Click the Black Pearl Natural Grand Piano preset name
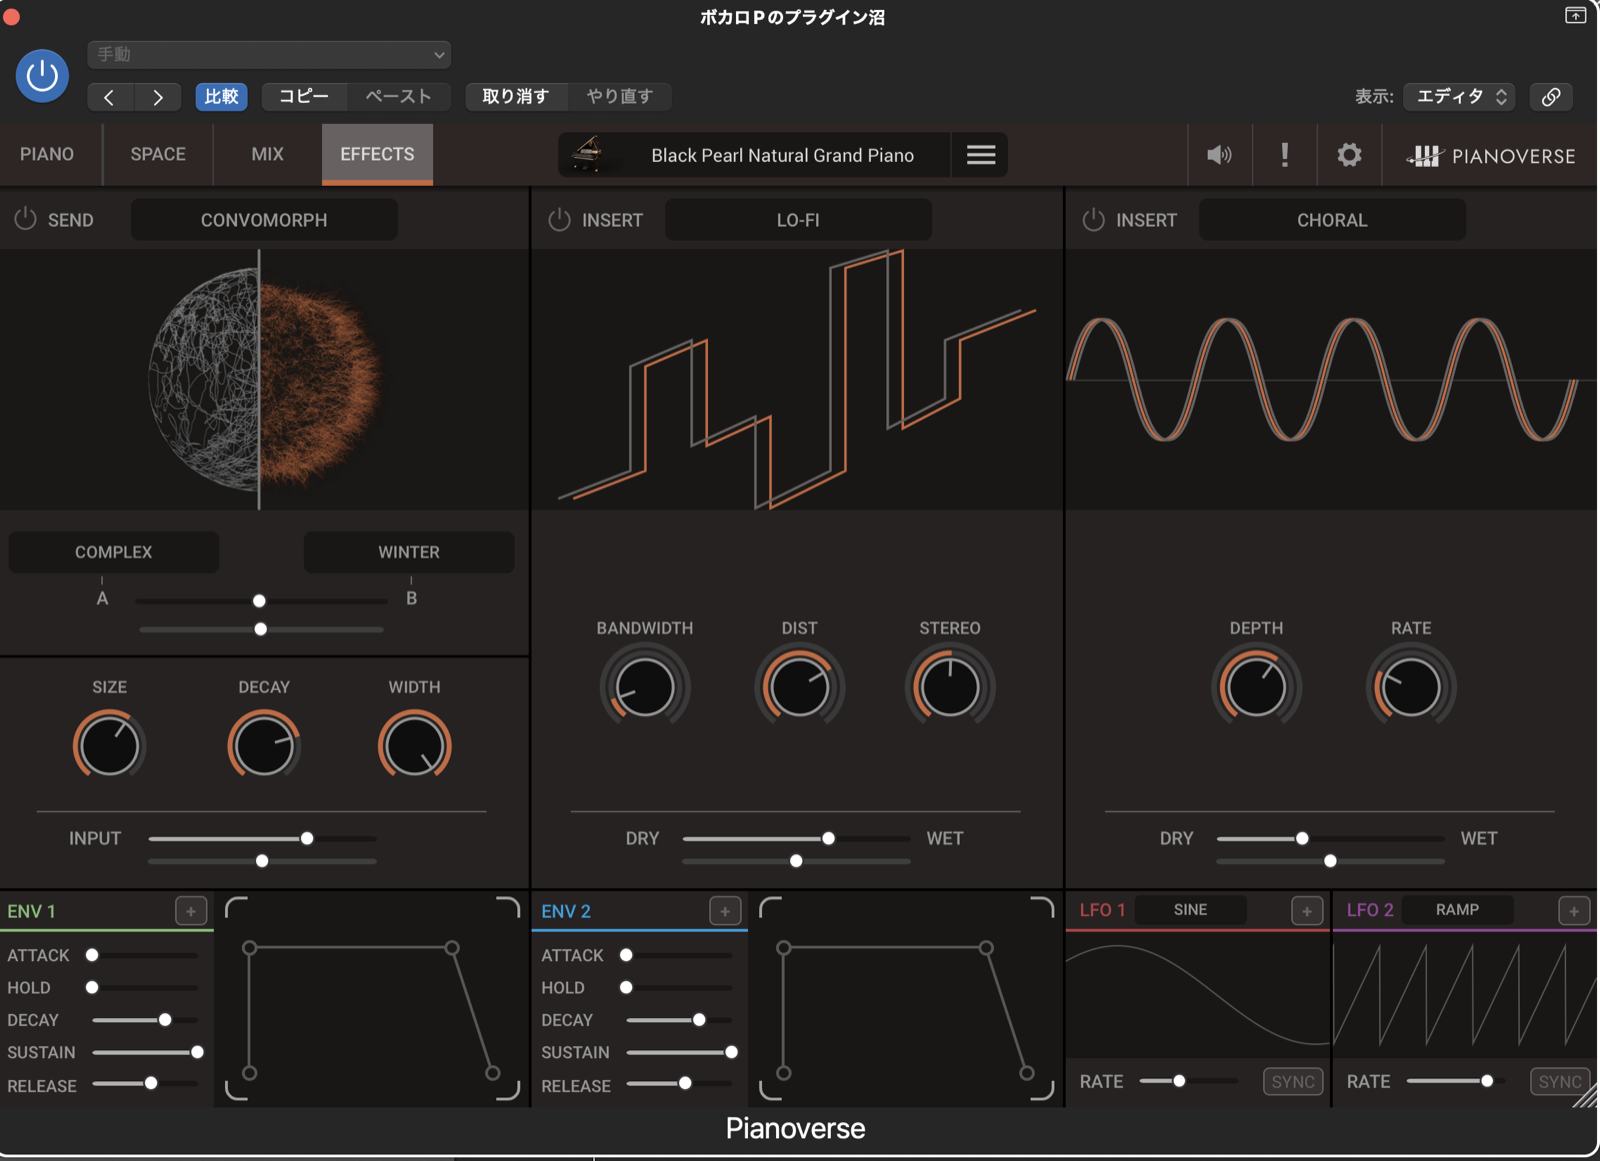 point(783,155)
